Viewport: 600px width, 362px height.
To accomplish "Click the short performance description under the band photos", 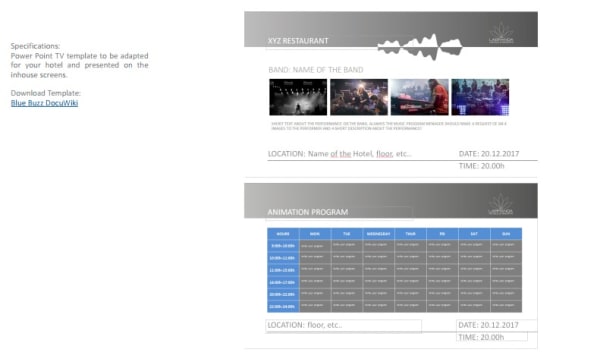I will [x=389, y=126].
